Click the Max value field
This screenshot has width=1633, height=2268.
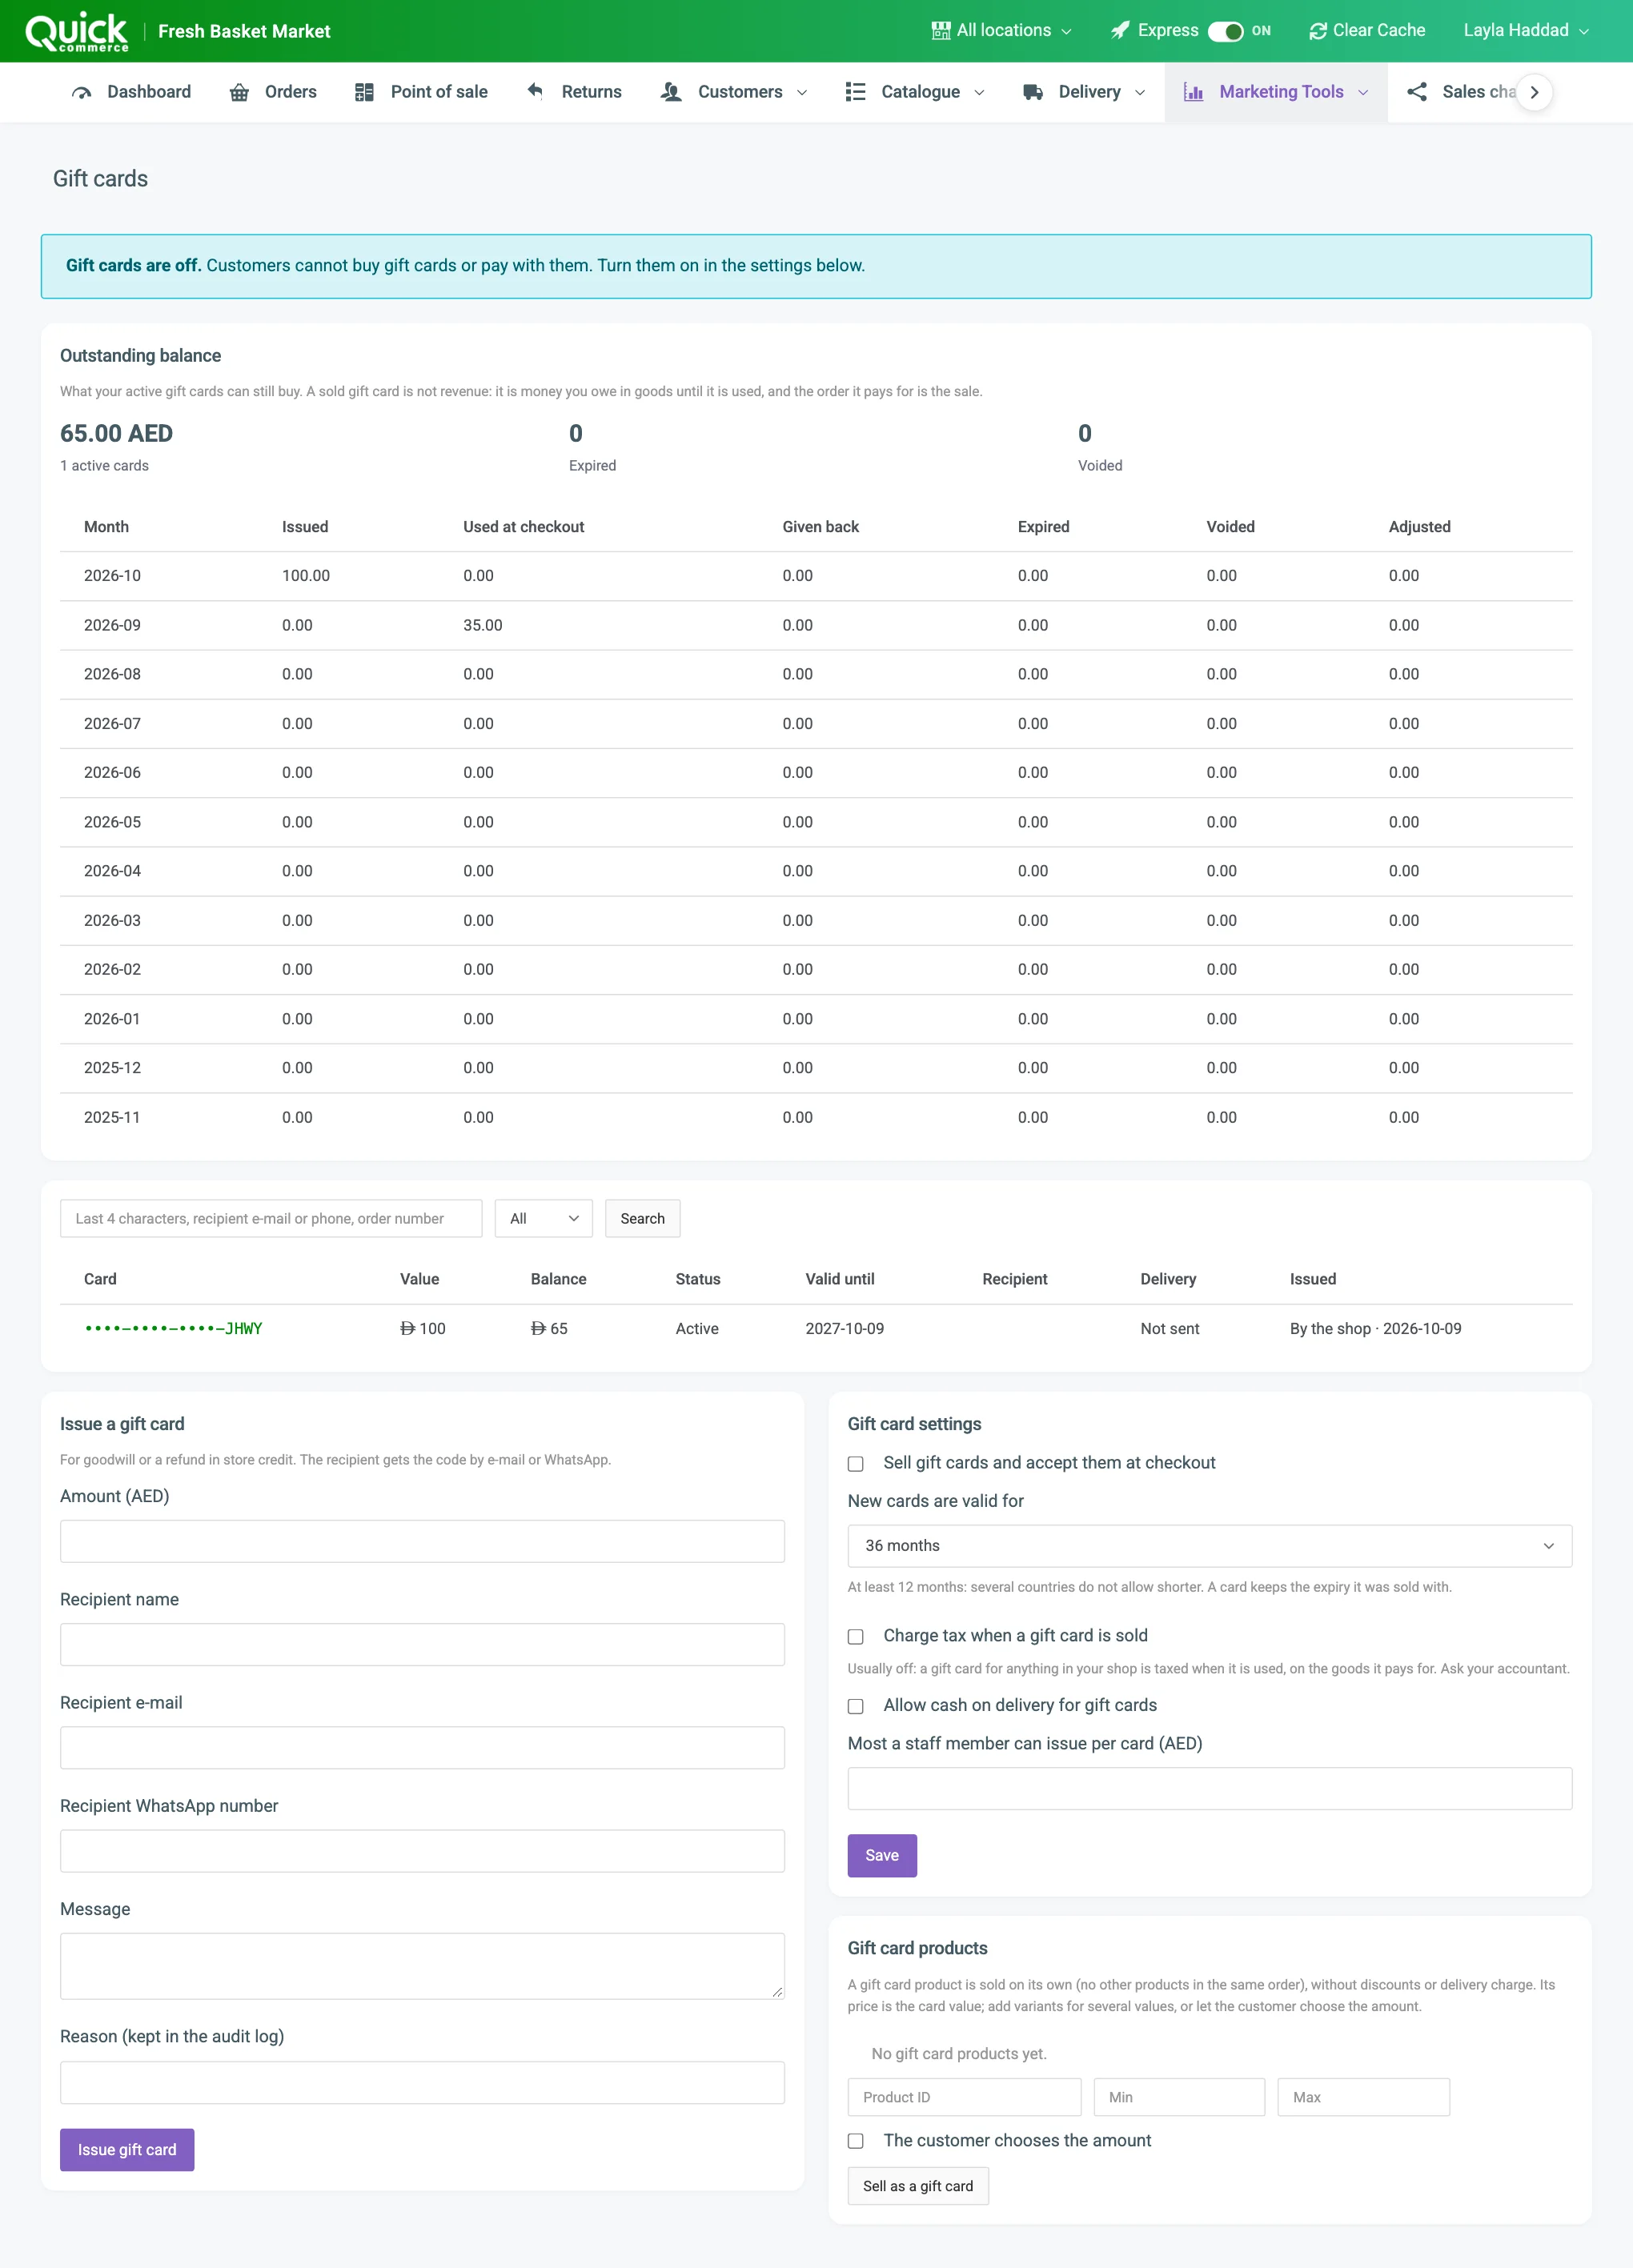pos(1363,2097)
